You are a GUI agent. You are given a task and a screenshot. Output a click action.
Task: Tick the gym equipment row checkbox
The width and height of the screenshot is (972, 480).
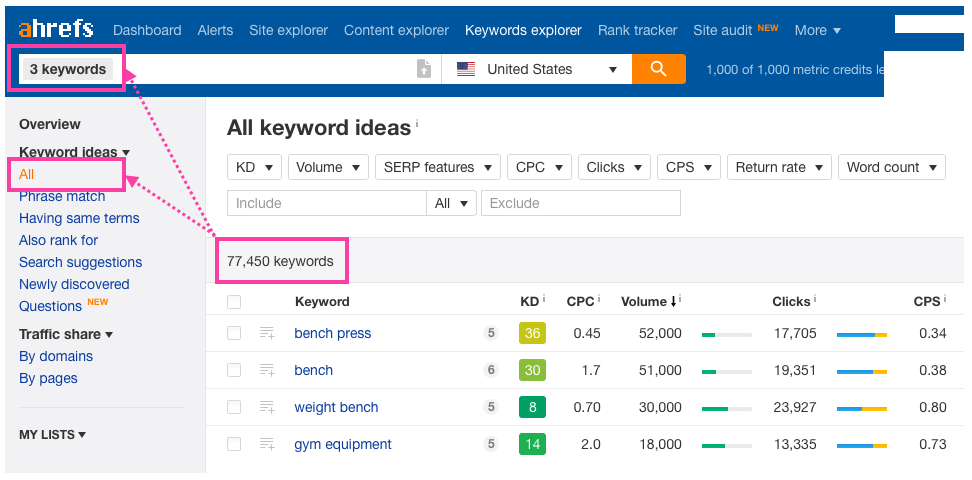(x=234, y=445)
